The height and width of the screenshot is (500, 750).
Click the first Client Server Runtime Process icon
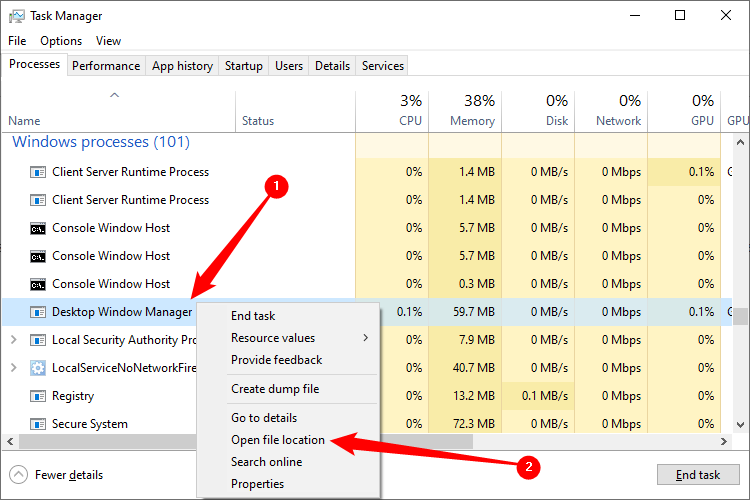38,172
